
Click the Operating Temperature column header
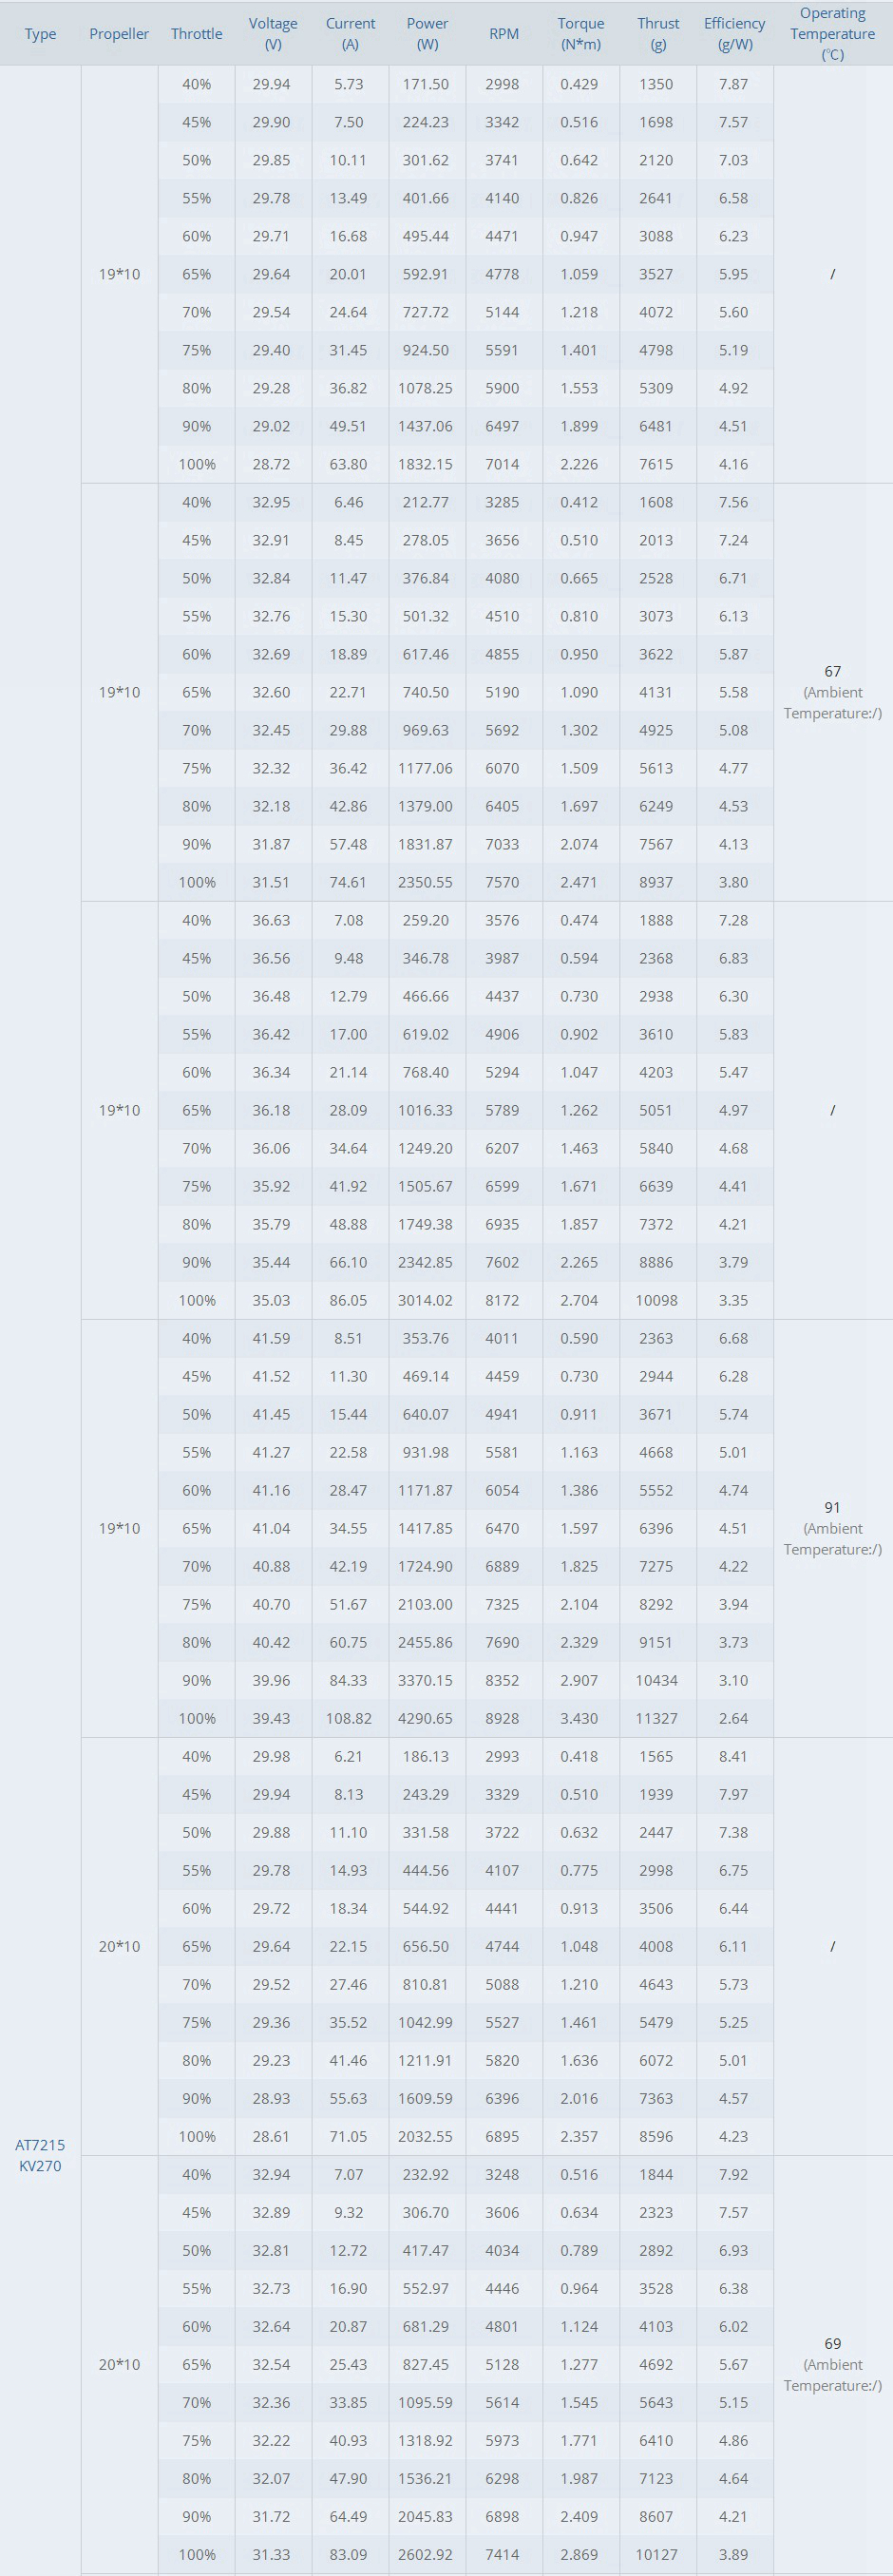[x=832, y=34]
